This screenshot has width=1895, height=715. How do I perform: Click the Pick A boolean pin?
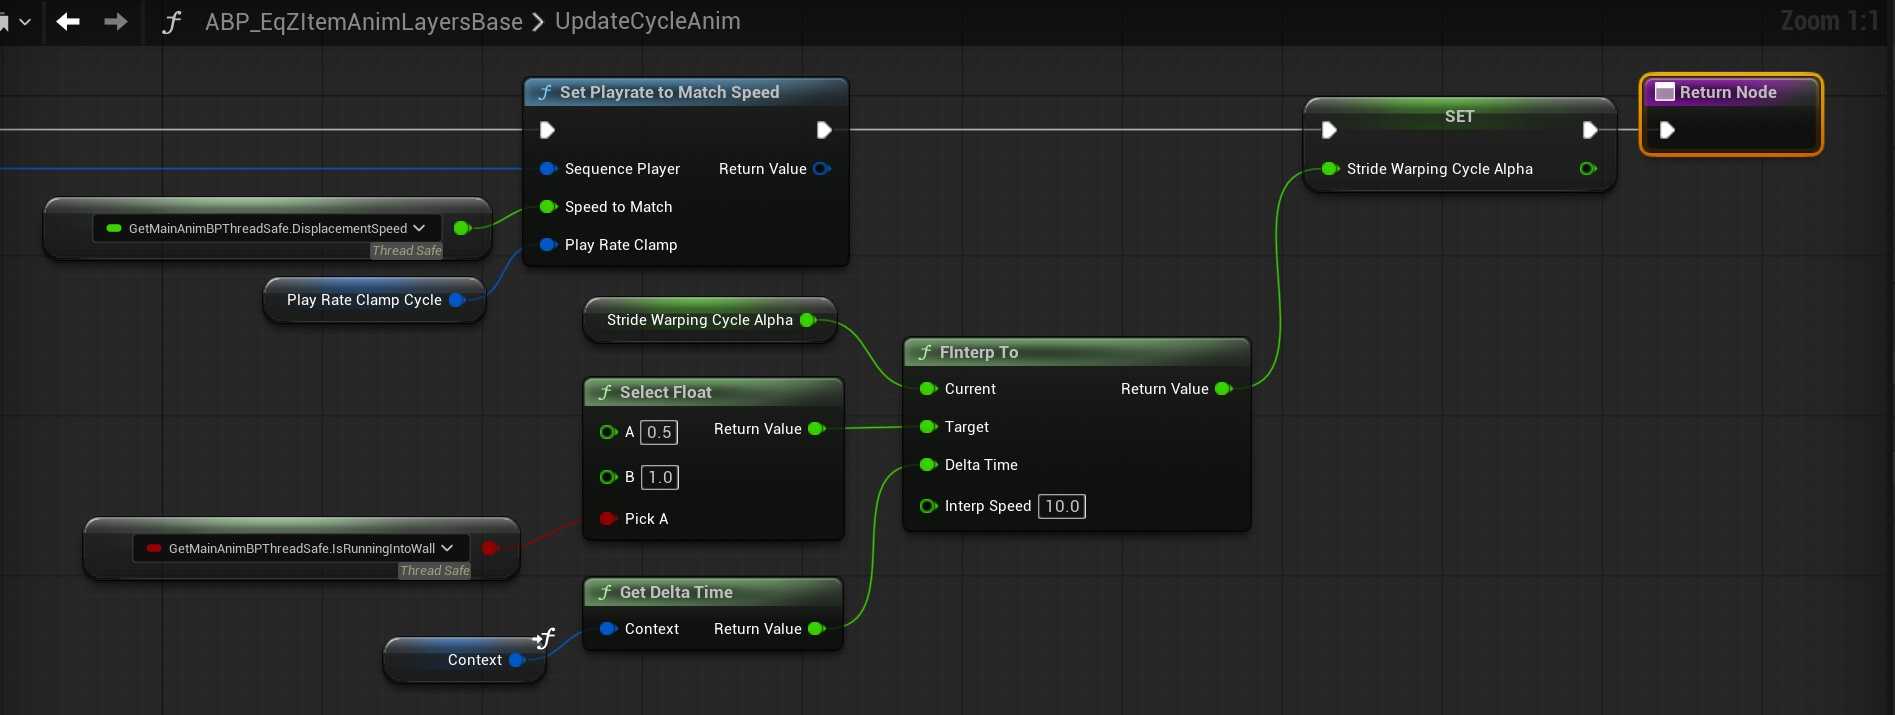(x=607, y=519)
